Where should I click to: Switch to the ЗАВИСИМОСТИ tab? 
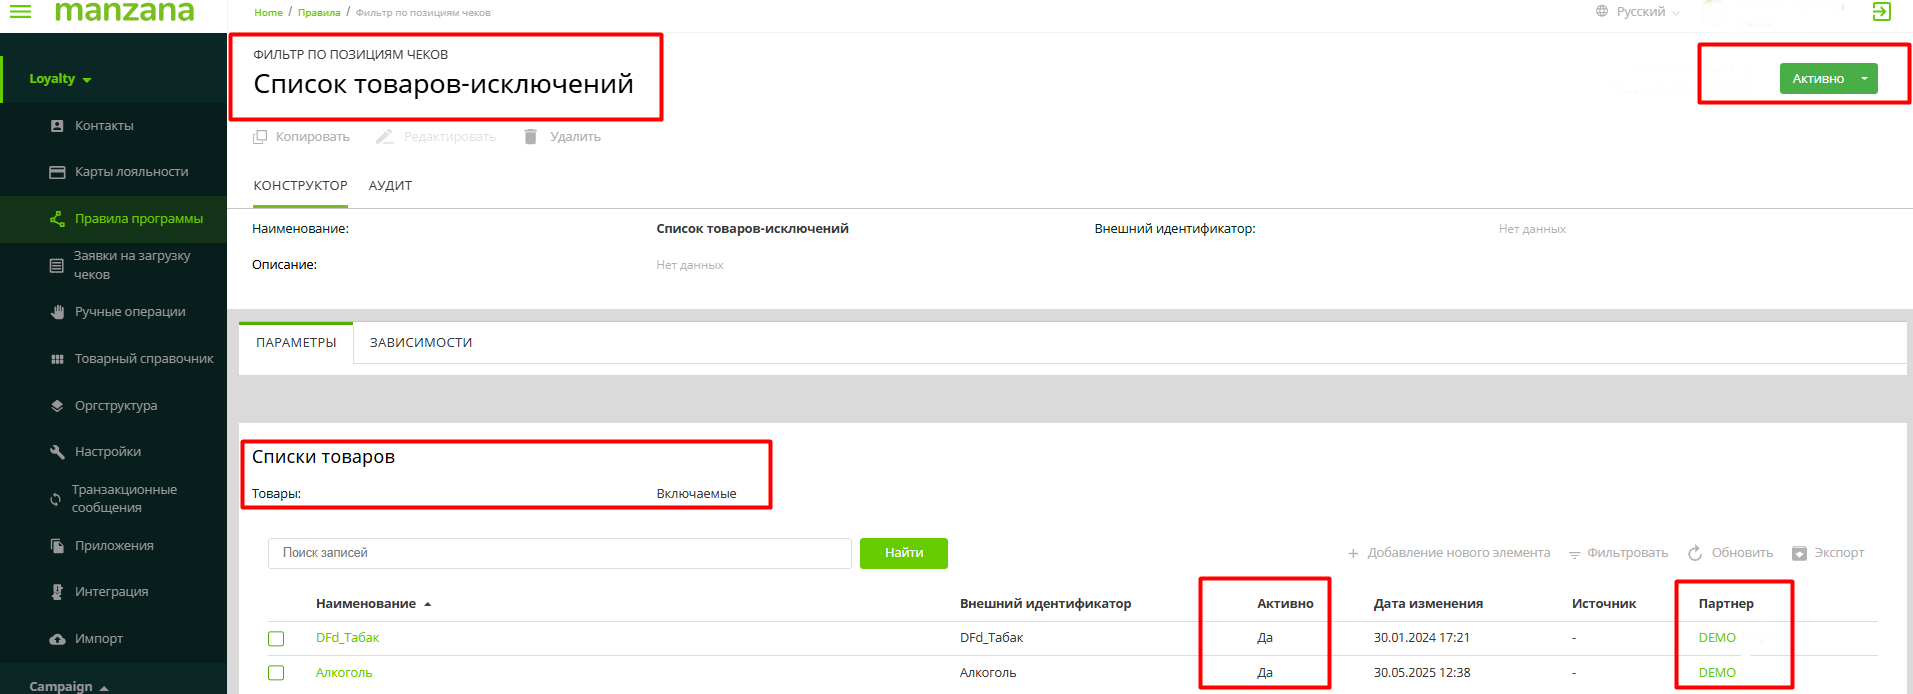tap(420, 343)
